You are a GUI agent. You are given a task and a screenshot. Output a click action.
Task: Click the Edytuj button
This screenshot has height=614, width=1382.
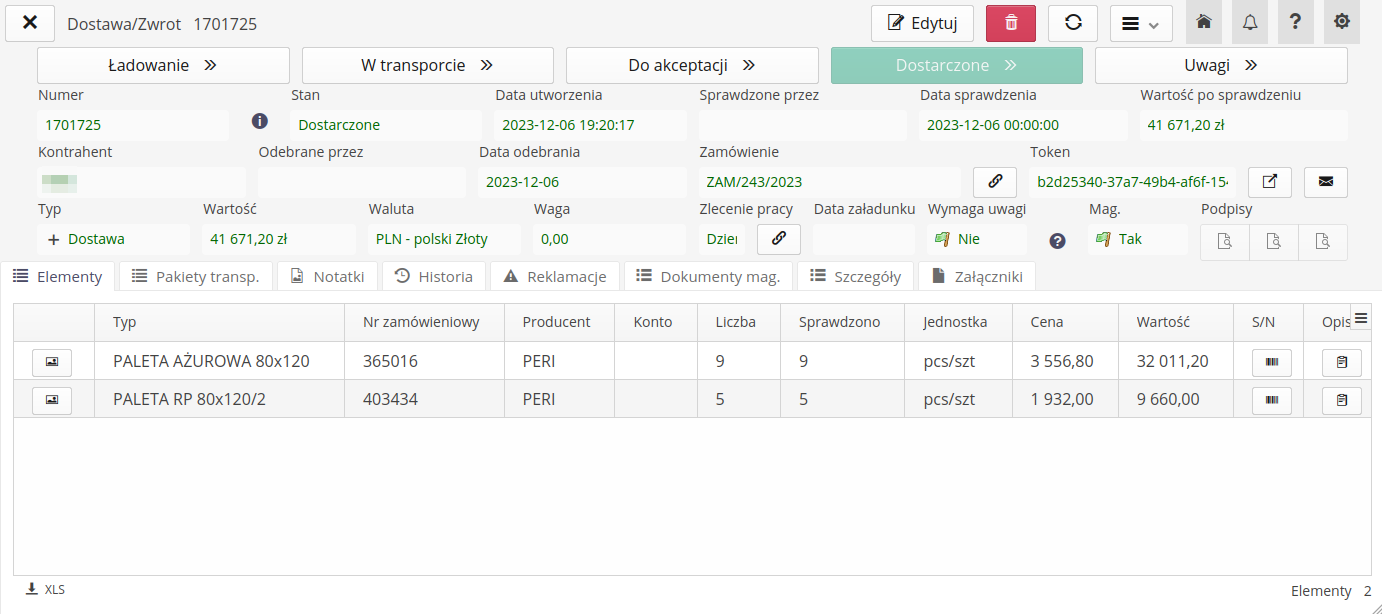coord(922,23)
